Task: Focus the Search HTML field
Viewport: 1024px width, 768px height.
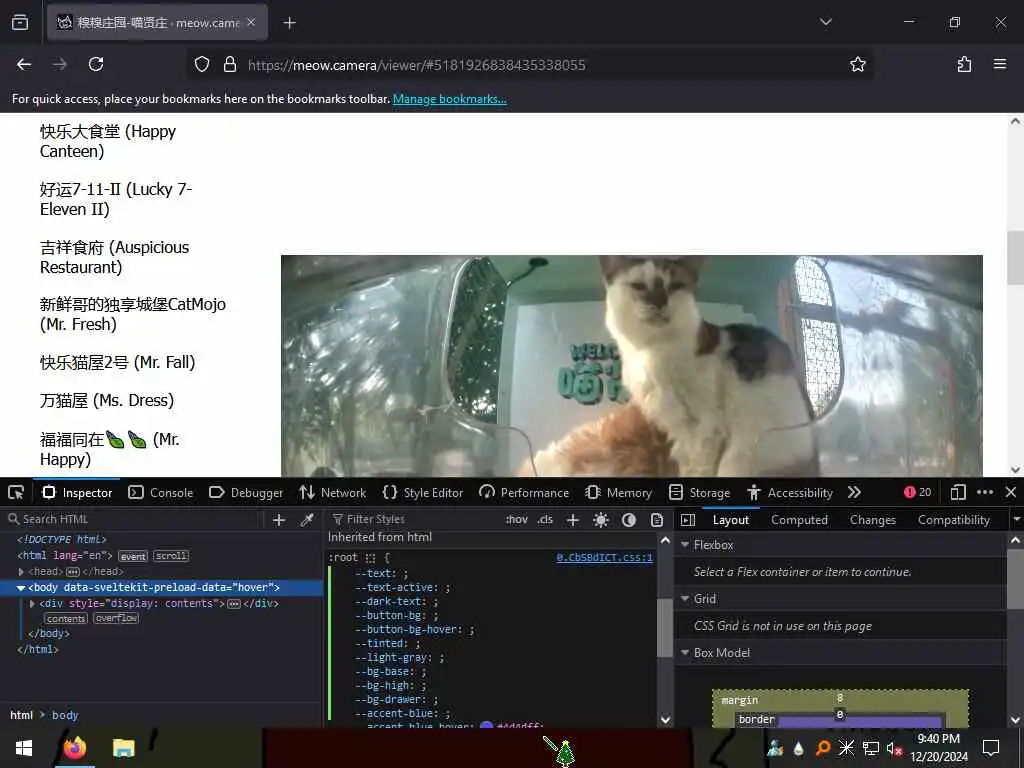Action: click(x=134, y=519)
